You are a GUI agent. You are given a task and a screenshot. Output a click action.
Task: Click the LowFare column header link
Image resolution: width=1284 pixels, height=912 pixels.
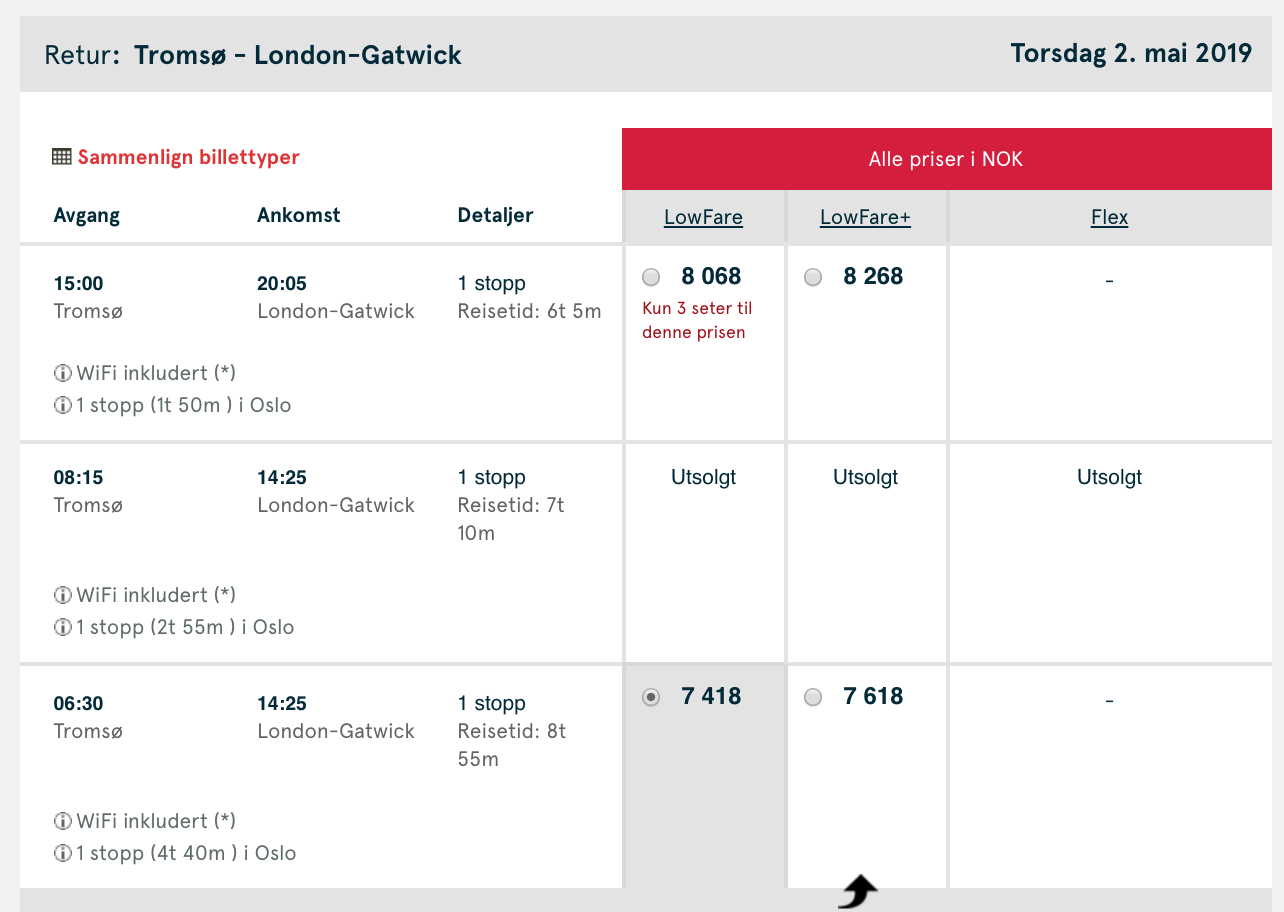pyautogui.click(x=703, y=217)
